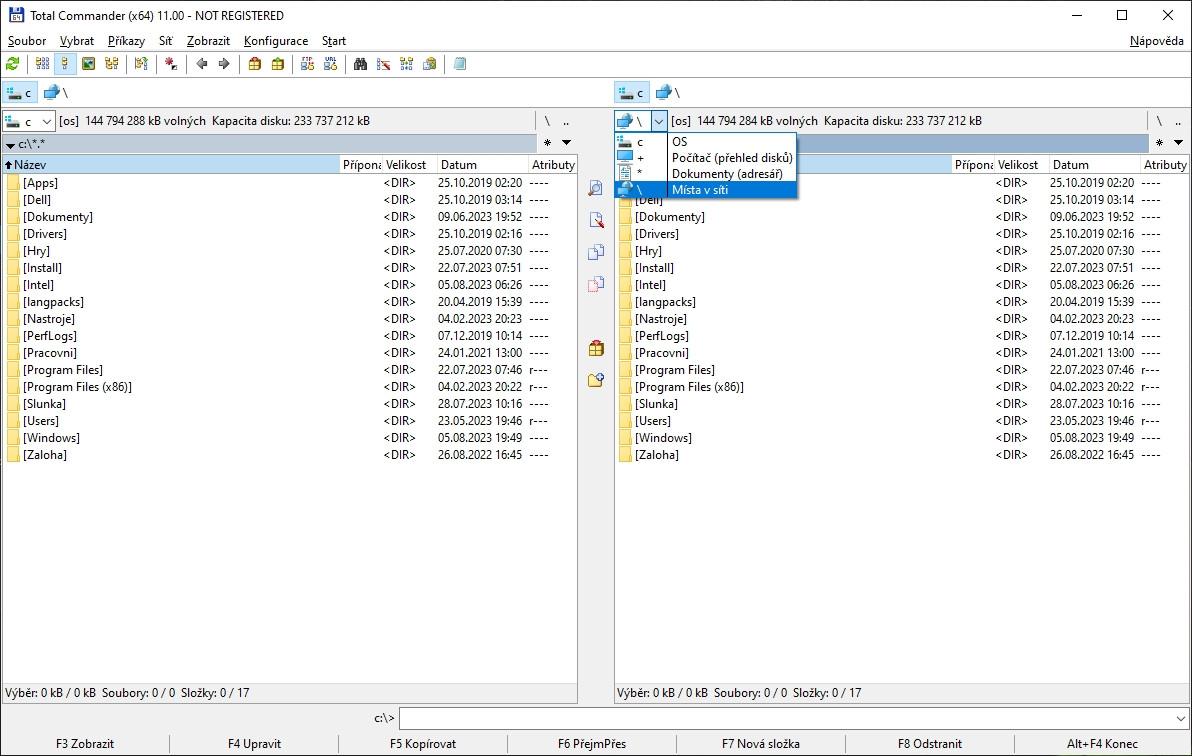Click the F7 Nová složka button
The width and height of the screenshot is (1192, 756).
point(760,744)
